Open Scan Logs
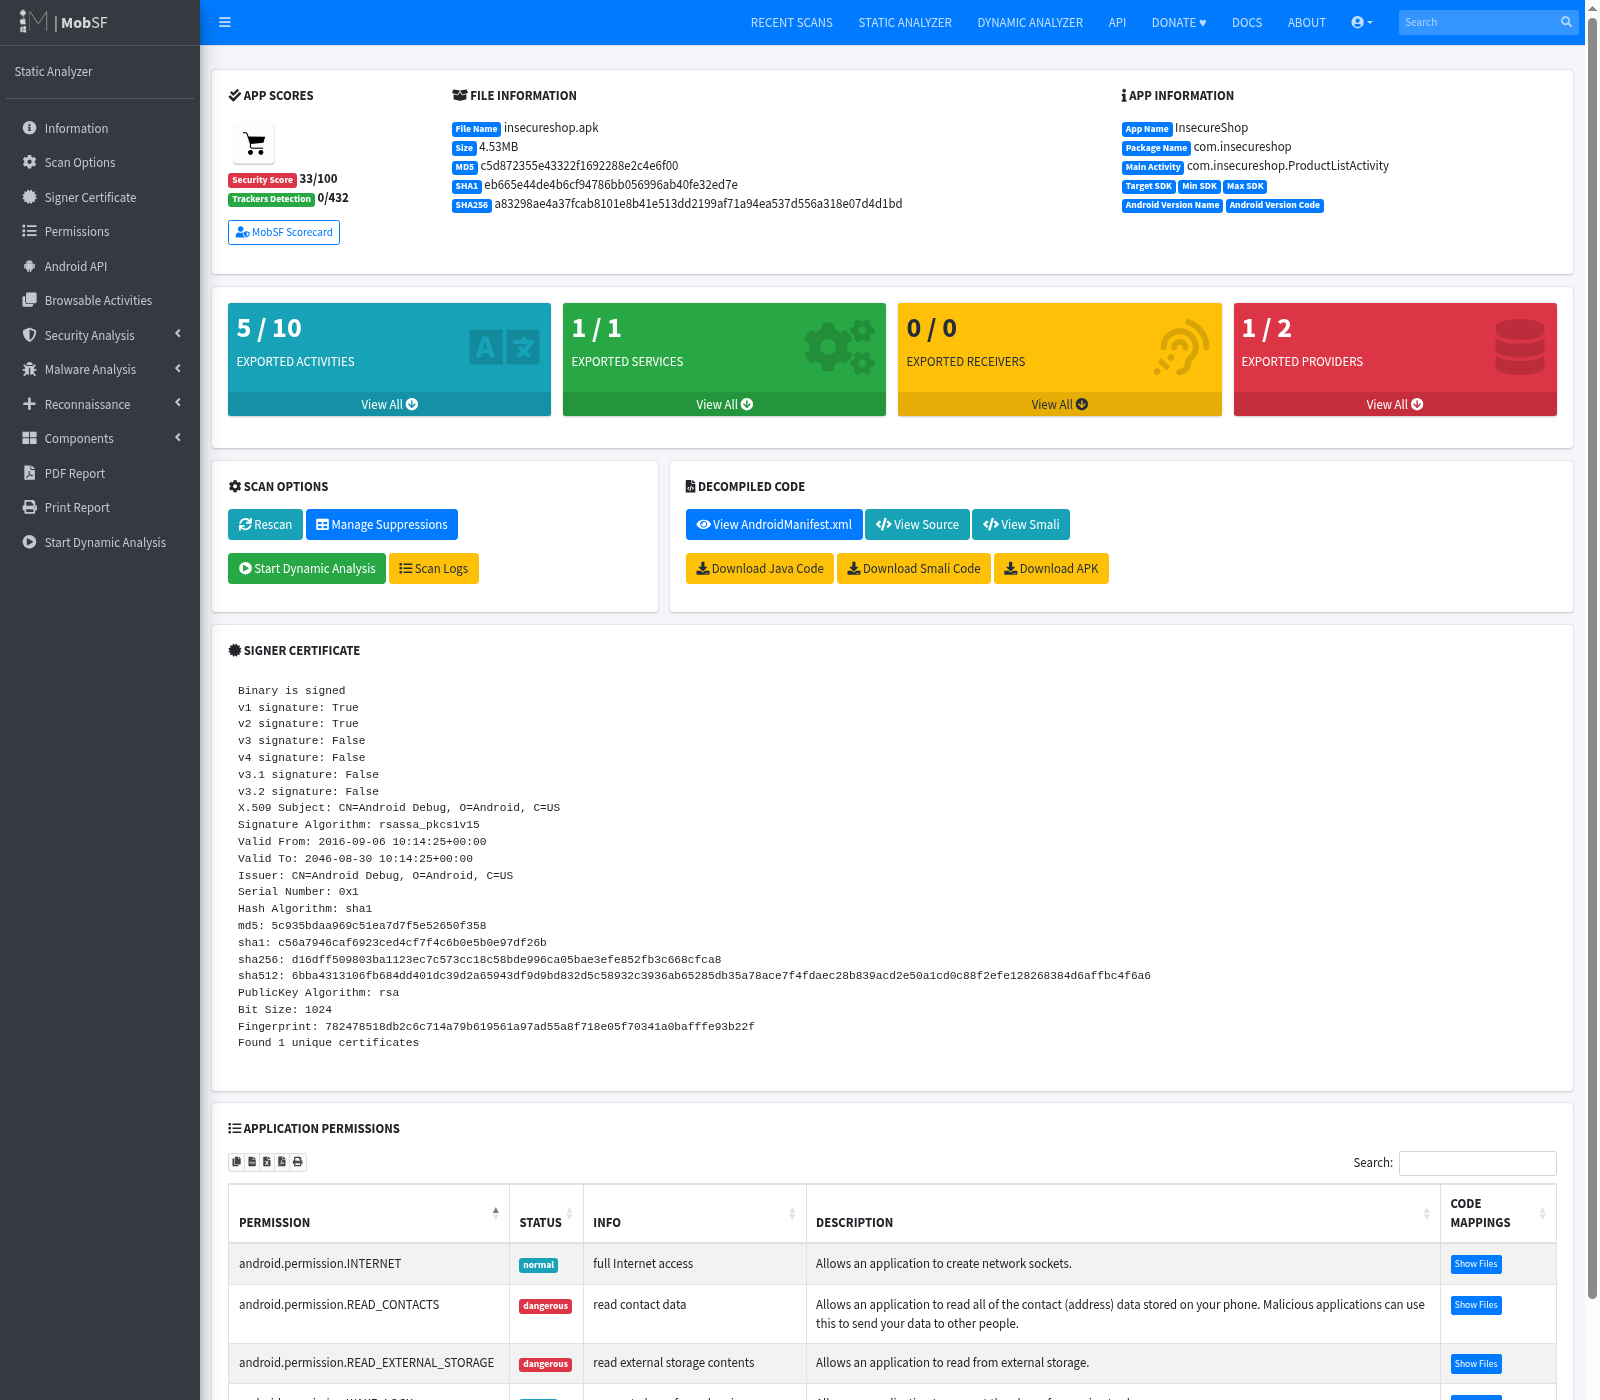This screenshot has width=1600, height=1400. [x=434, y=569]
